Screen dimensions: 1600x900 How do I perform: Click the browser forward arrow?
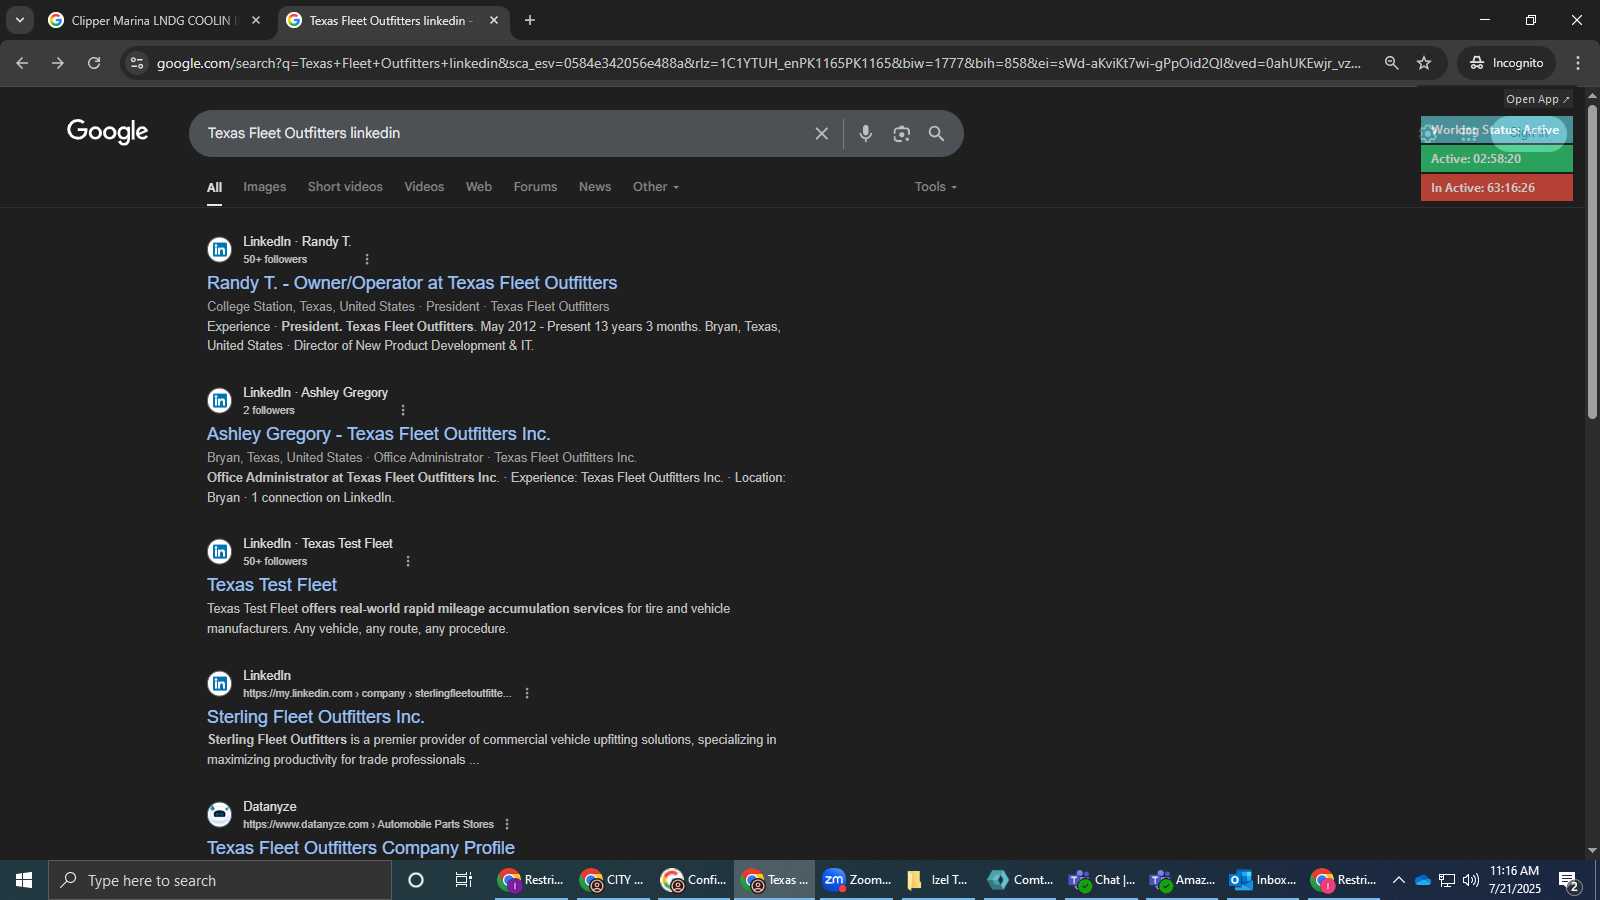pyautogui.click(x=58, y=63)
